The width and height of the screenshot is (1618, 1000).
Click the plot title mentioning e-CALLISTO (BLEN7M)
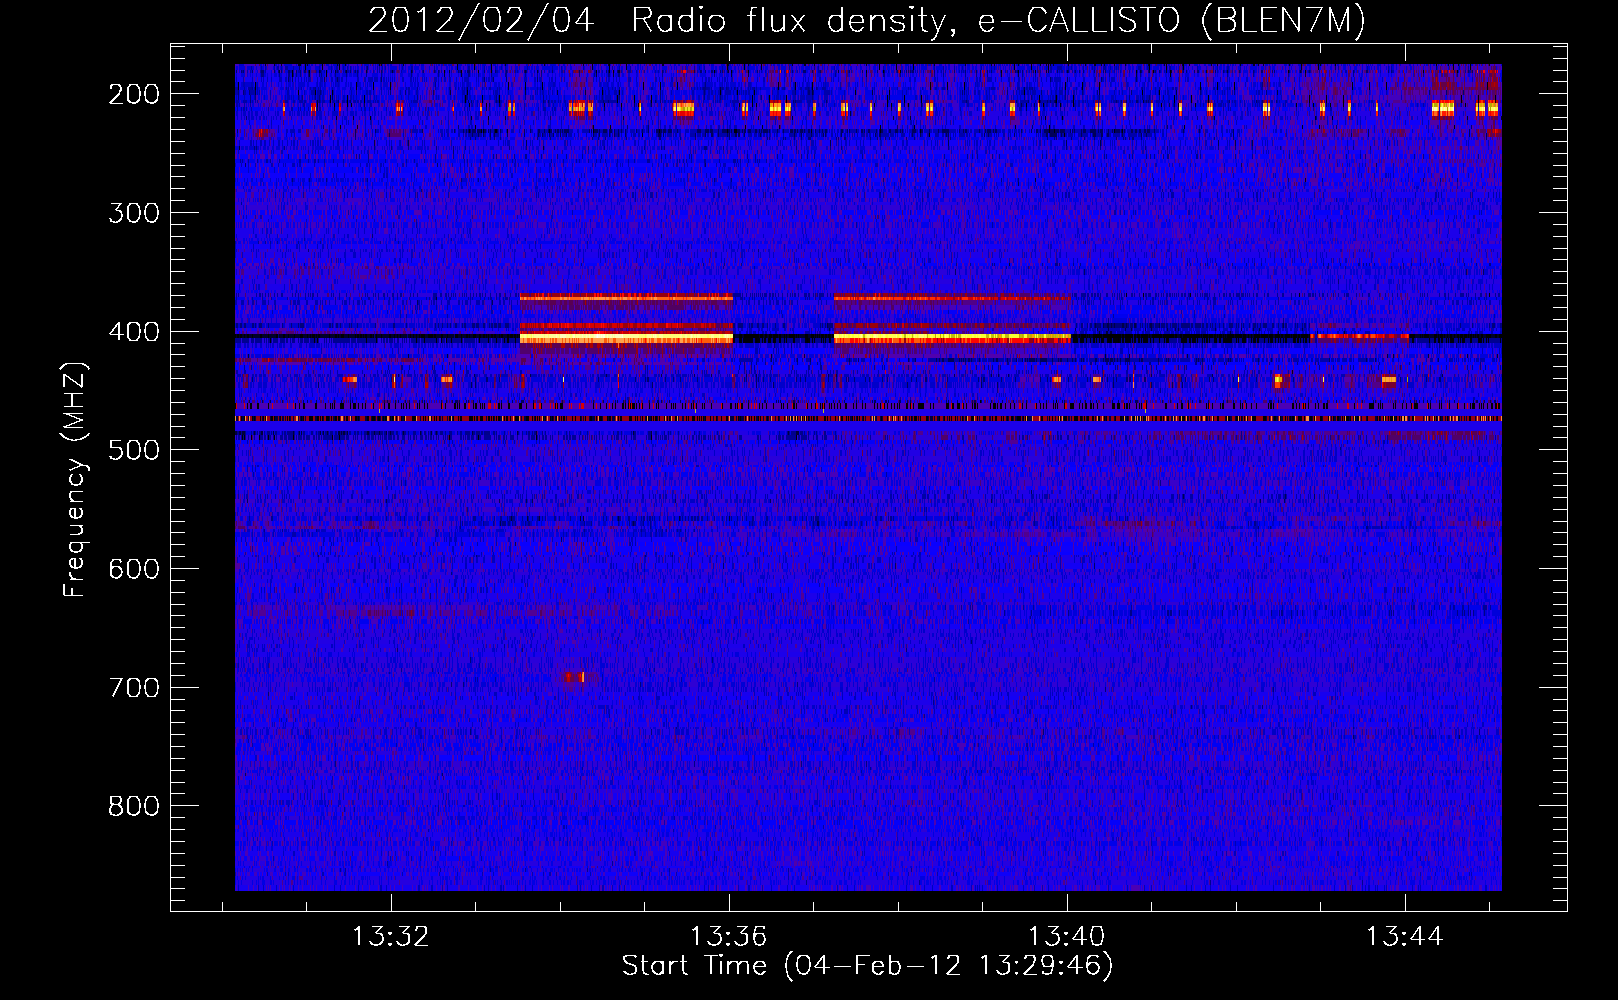(x=867, y=21)
